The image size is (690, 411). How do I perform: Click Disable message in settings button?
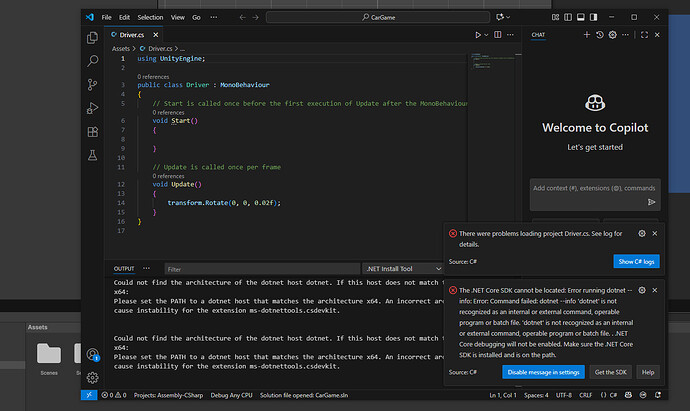[x=544, y=372]
